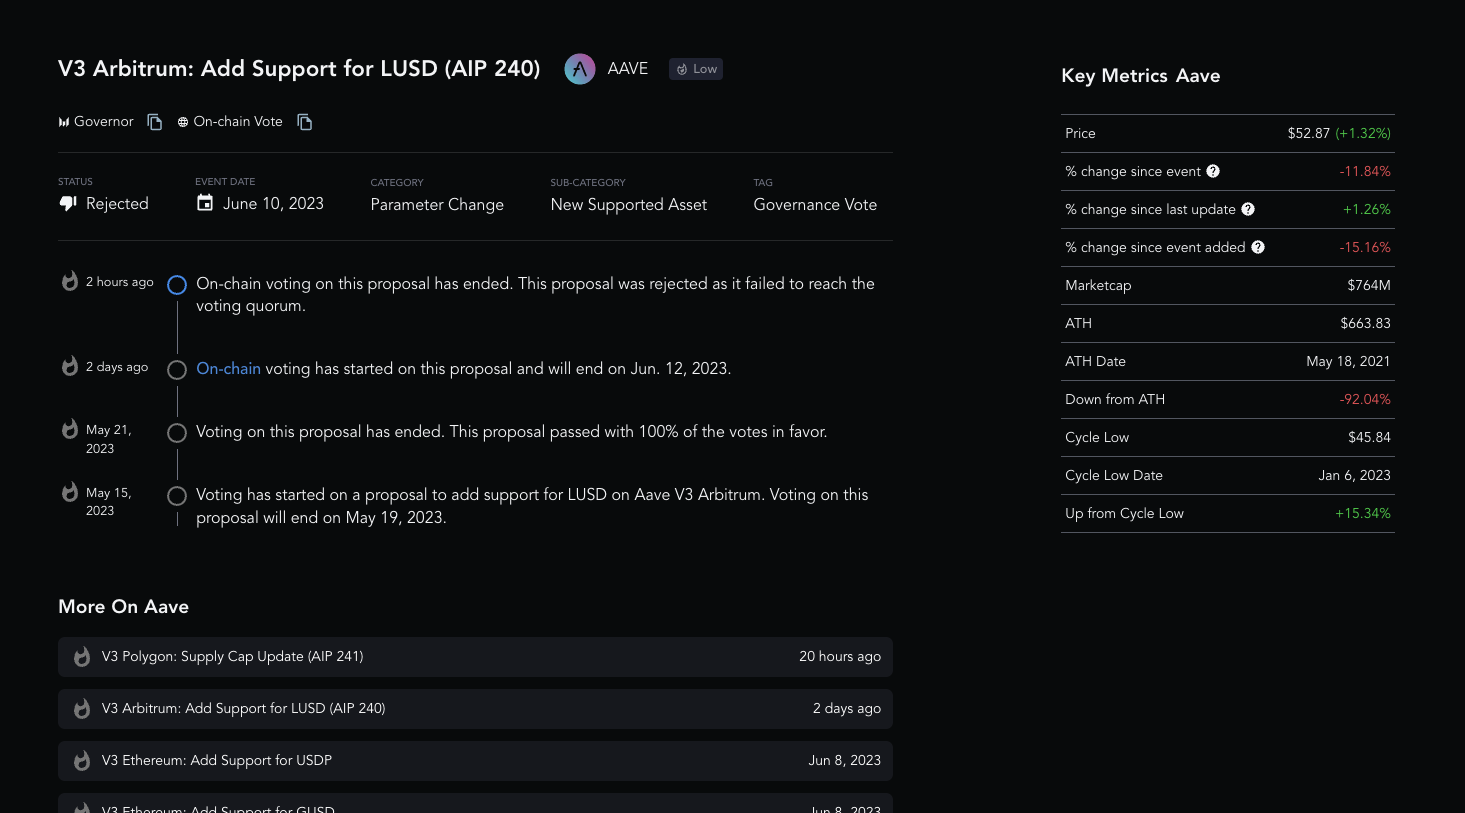Click the proposal title AIP 240
The height and width of the screenshot is (813, 1465).
pyautogui.click(x=299, y=69)
